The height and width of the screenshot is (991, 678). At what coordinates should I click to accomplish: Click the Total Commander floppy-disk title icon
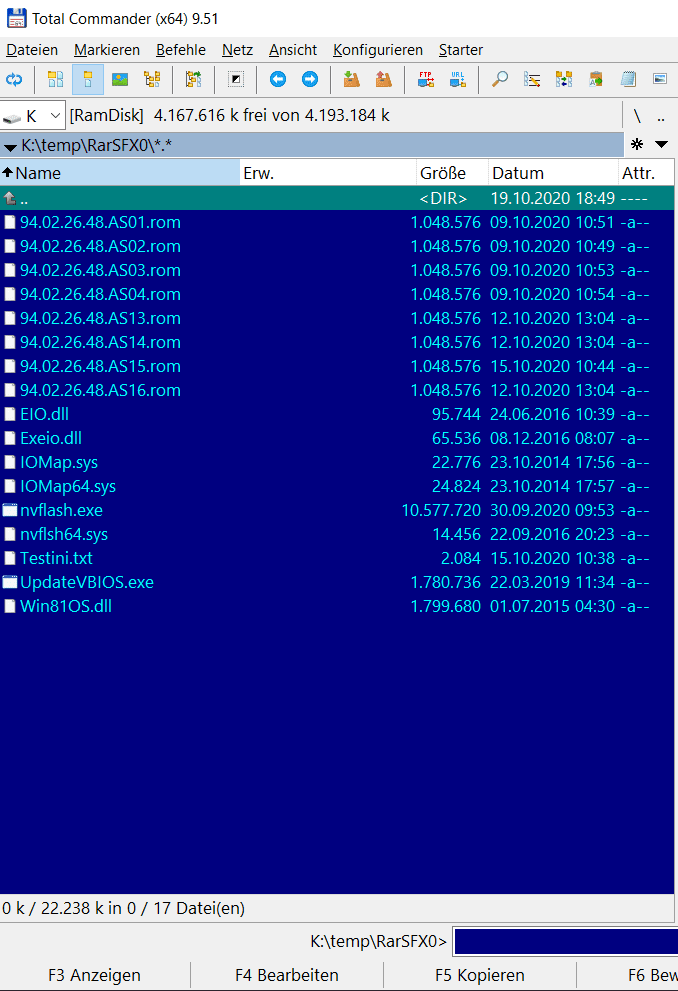pyautogui.click(x=16, y=18)
